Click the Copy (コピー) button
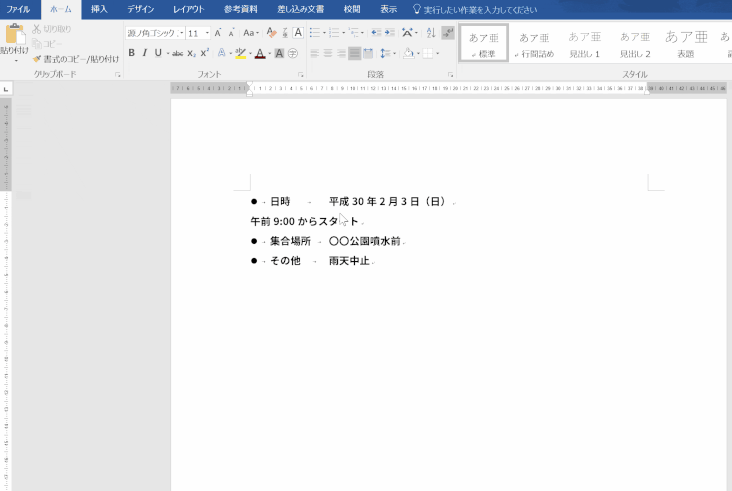This screenshot has width=732, height=491. [x=47, y=44]
